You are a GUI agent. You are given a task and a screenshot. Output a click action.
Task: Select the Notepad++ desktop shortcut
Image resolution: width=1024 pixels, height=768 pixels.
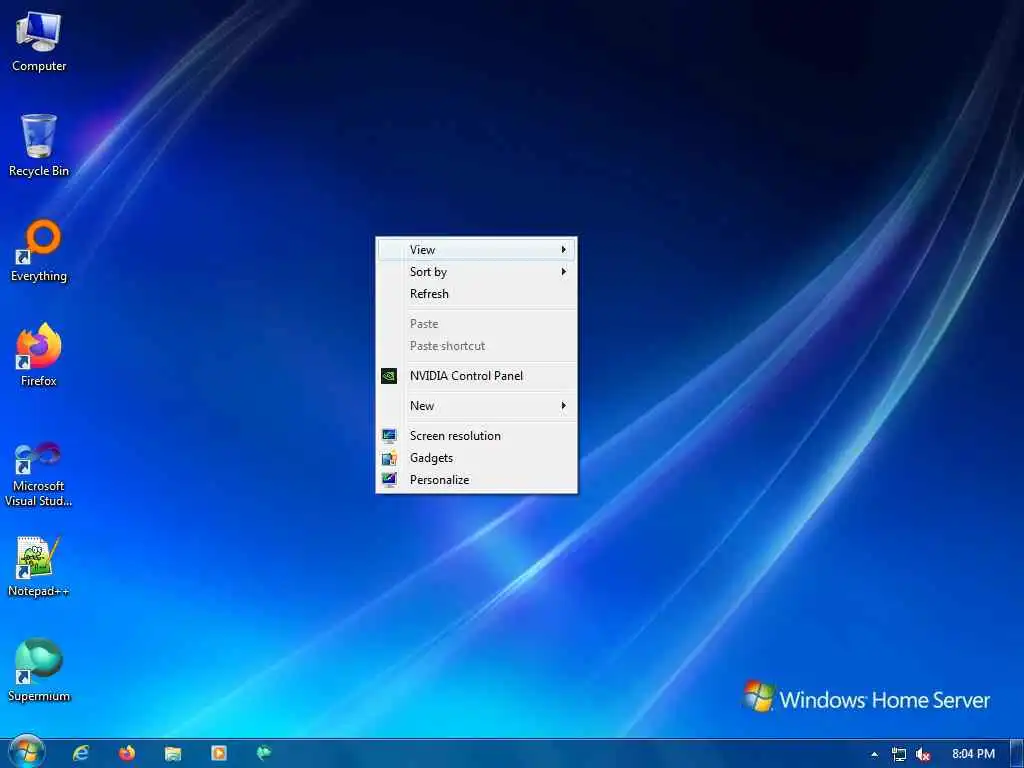click(39, 566)
